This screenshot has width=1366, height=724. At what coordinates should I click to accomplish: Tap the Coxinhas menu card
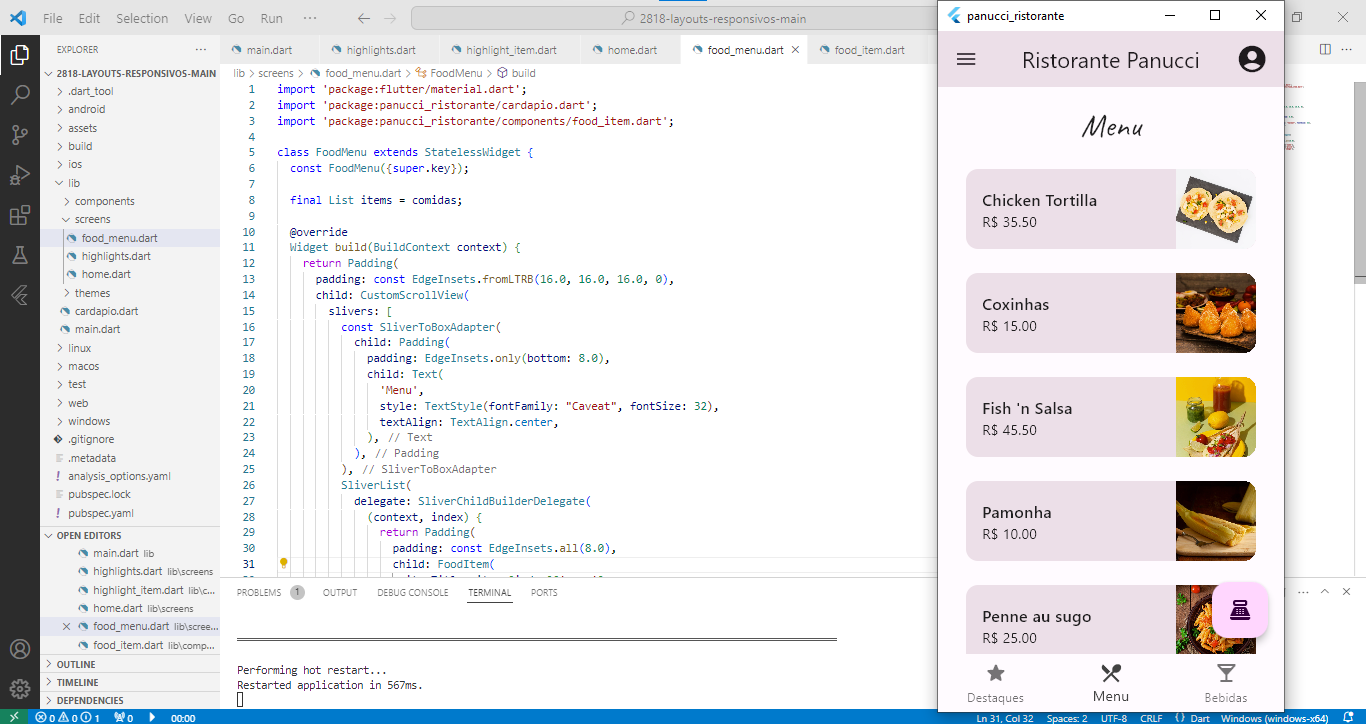tap(1111, 313)
